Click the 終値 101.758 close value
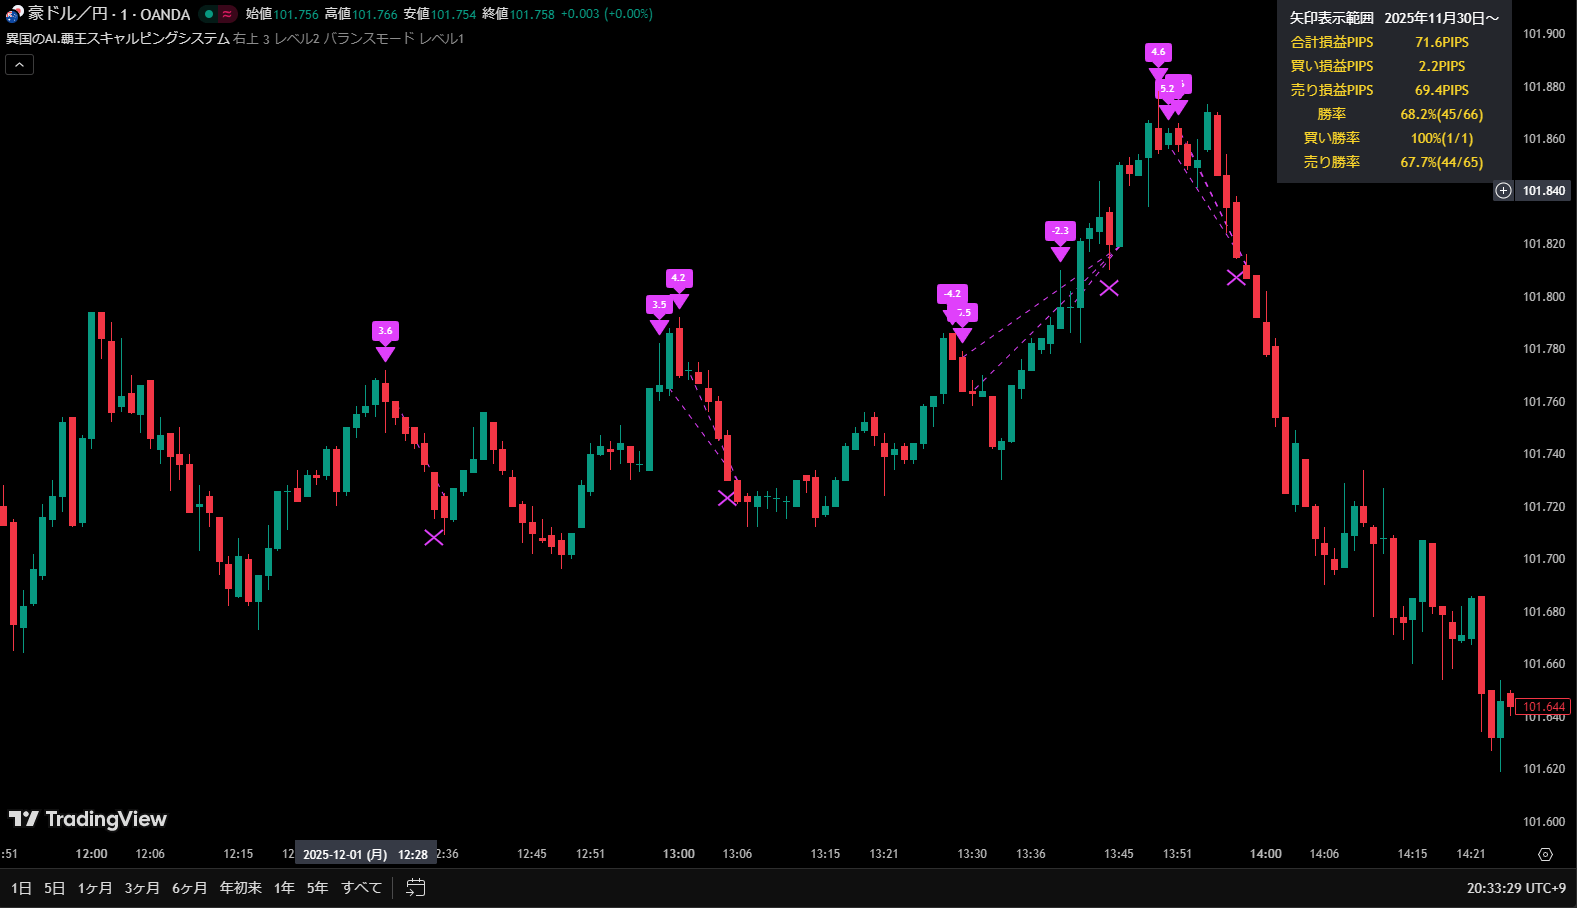Viewport: 1577px width, 908px height. 518,14
